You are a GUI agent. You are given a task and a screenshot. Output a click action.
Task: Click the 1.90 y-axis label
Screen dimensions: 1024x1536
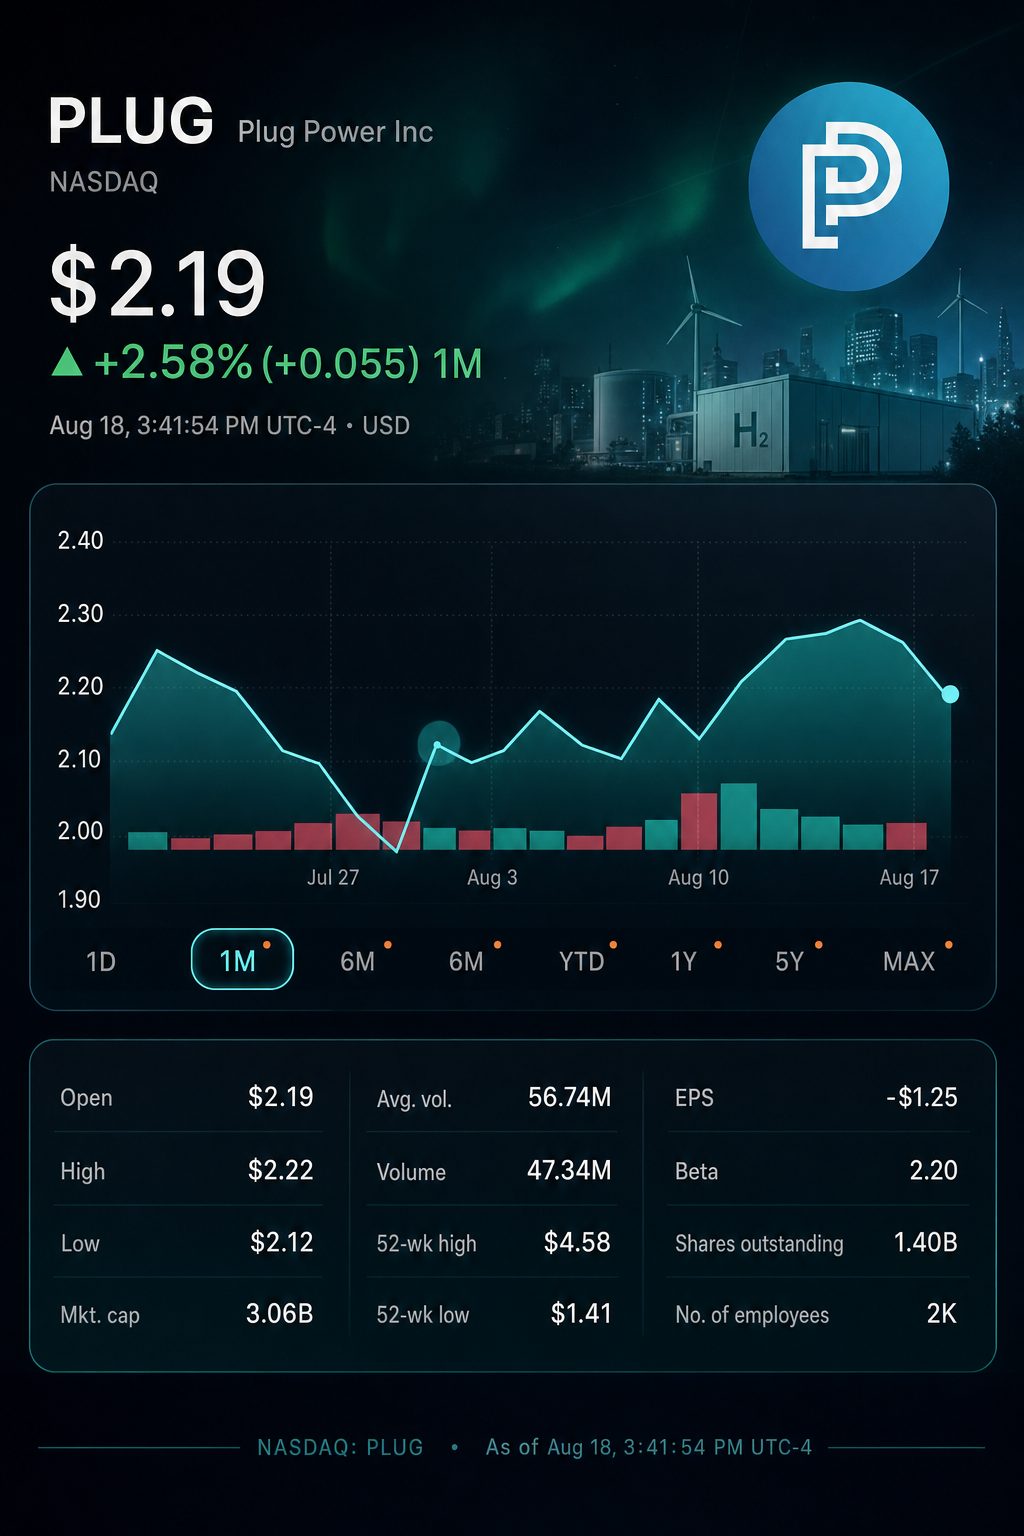79,900
